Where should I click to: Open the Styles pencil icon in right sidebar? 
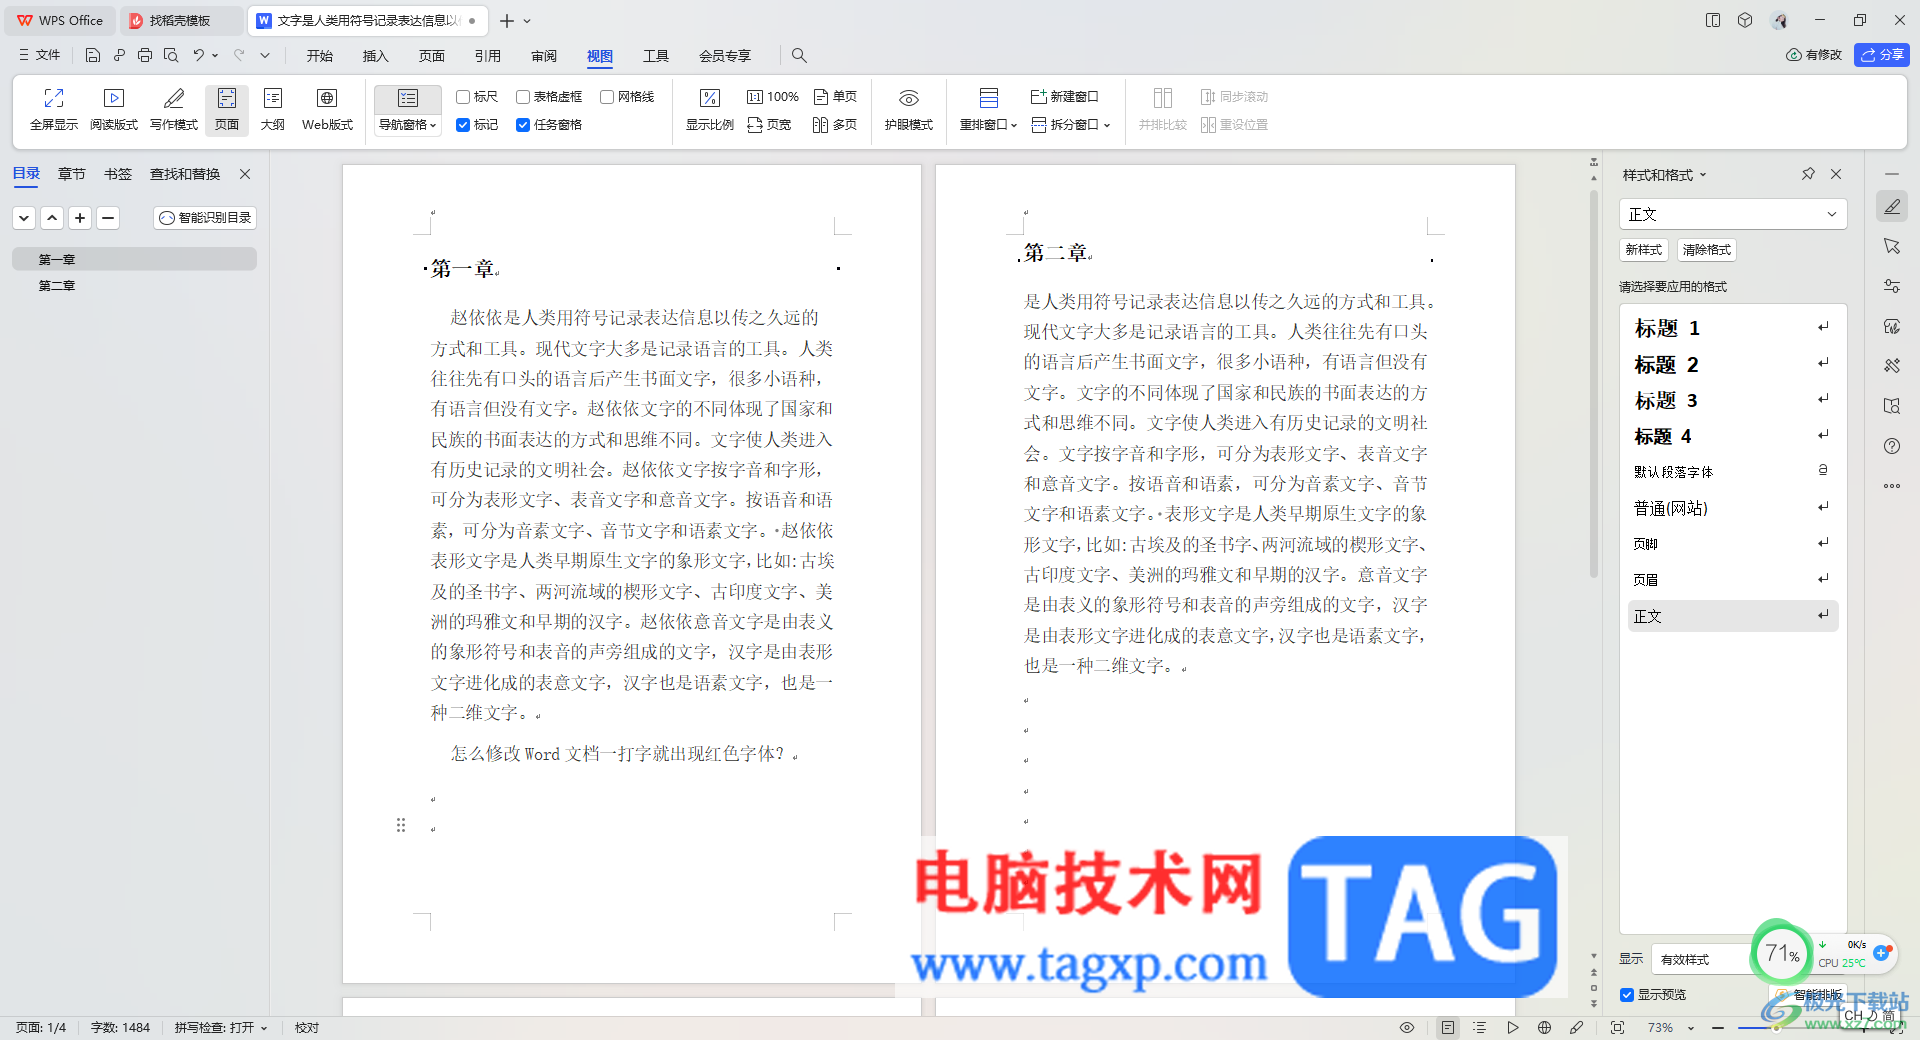pyautogui.click(x=1892, y=207)
